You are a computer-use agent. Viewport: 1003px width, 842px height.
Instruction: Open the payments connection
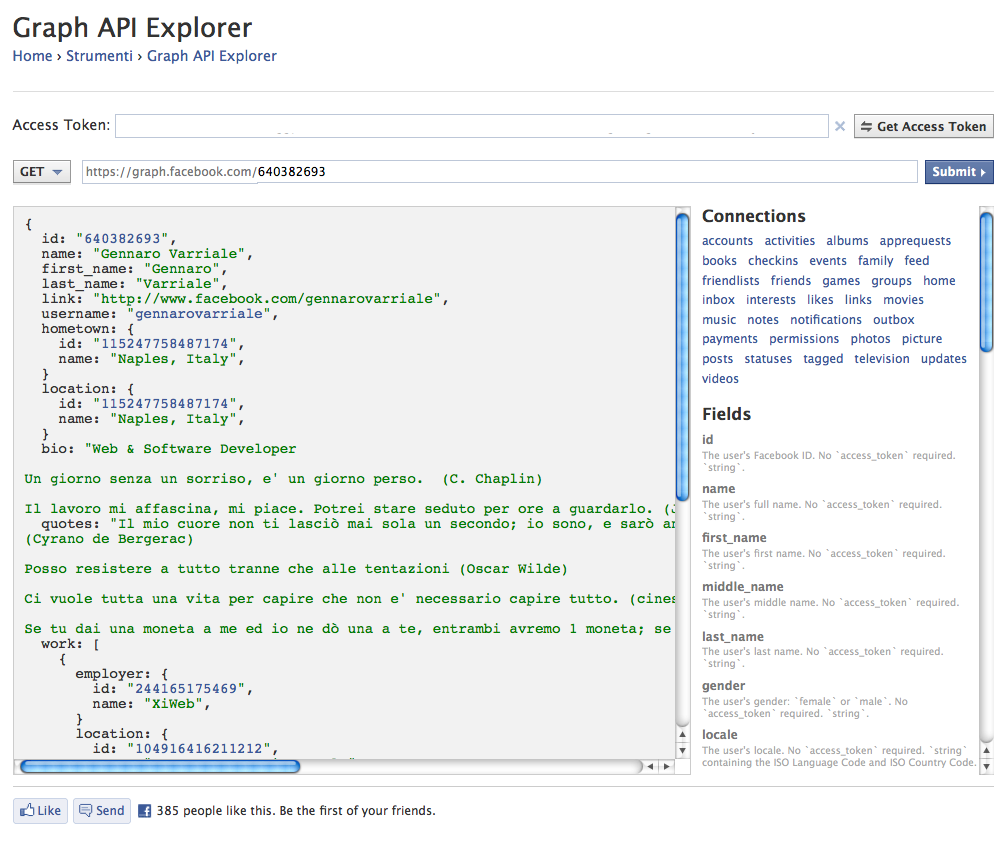(730, 339)
